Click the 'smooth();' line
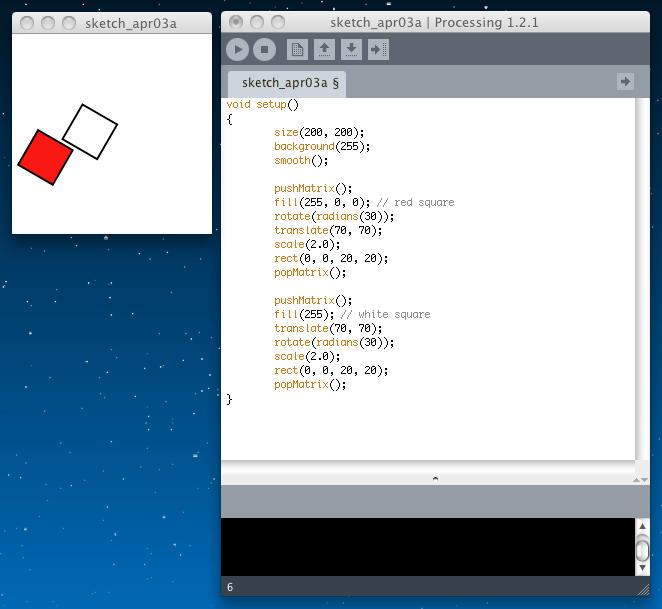Screen dimensions: 662x609 click(301, 160)
